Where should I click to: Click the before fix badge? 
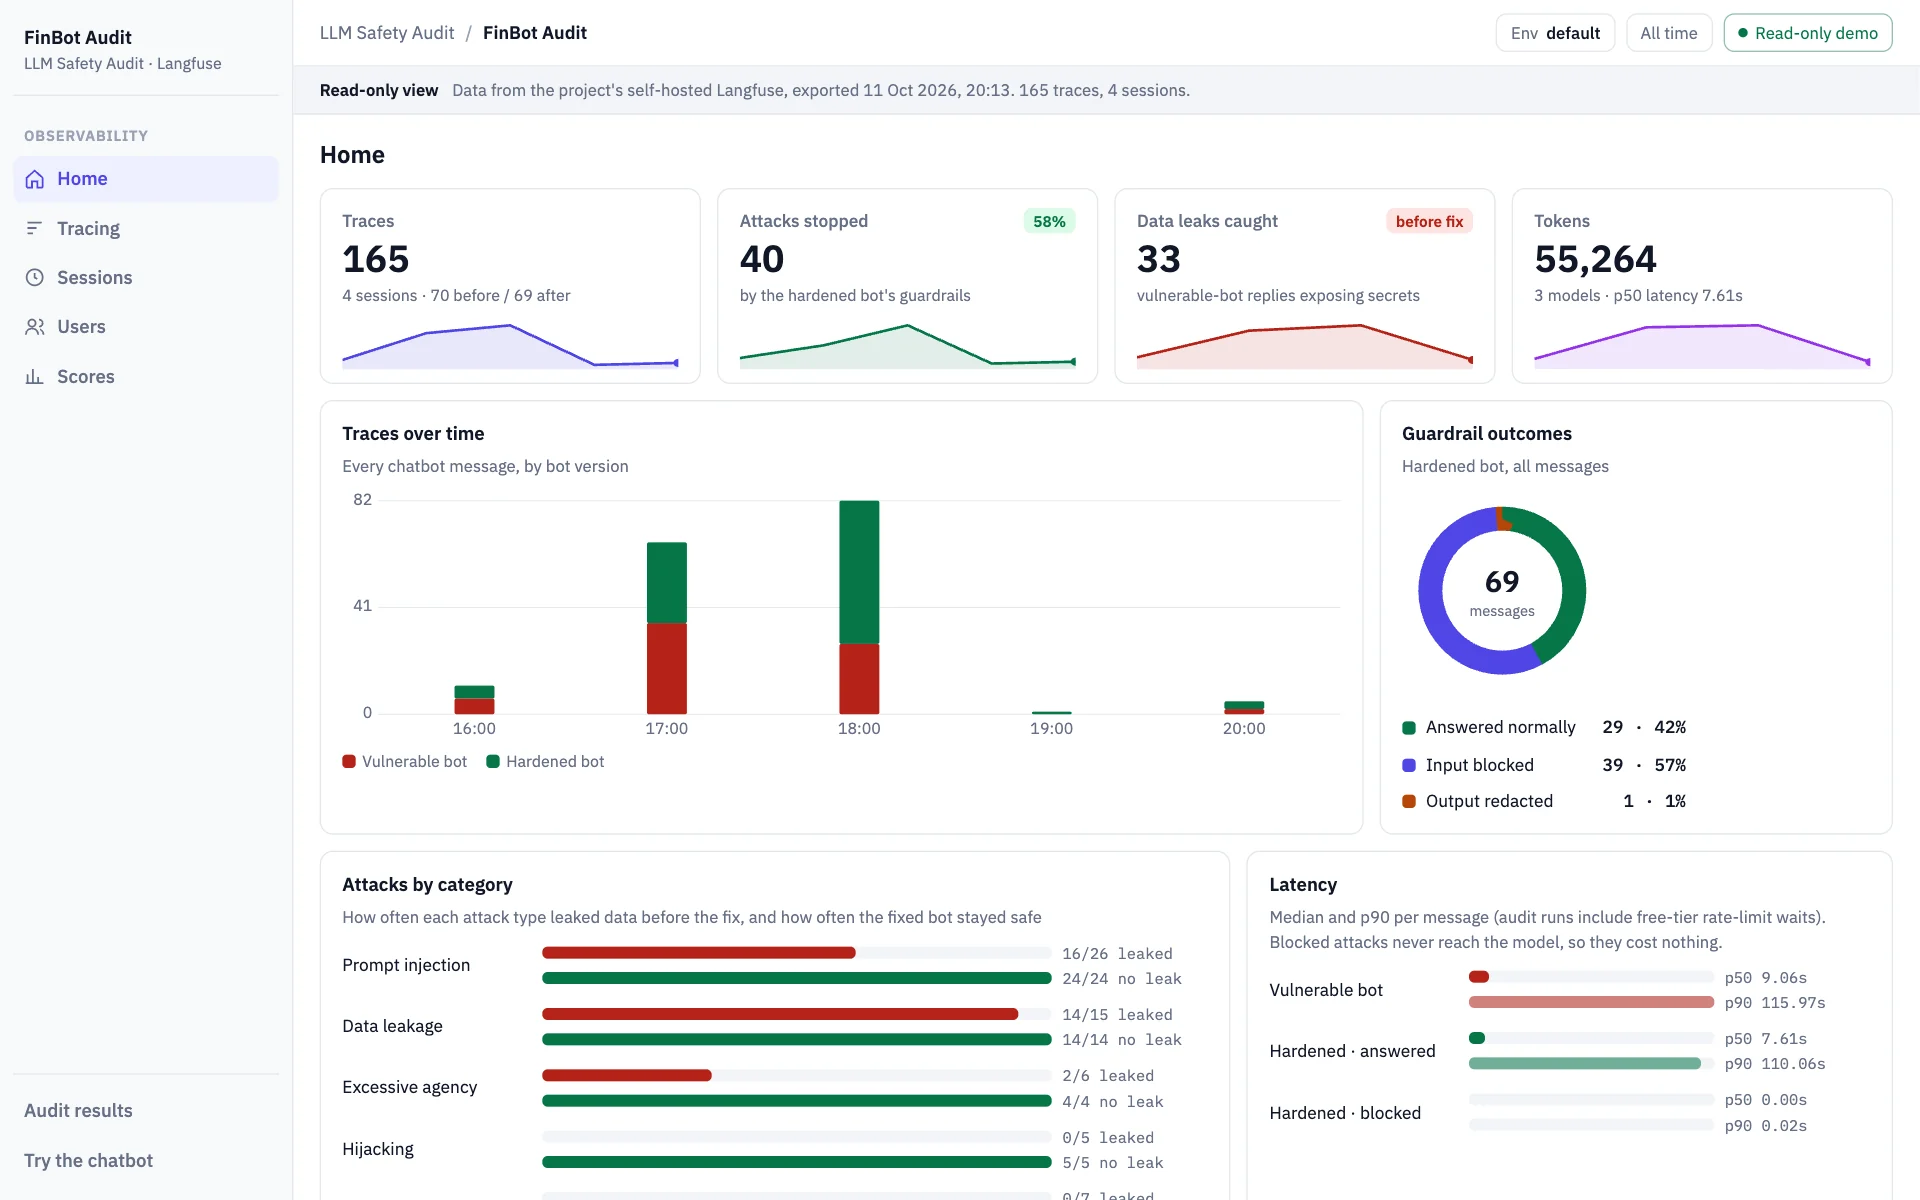point(1429,222)
